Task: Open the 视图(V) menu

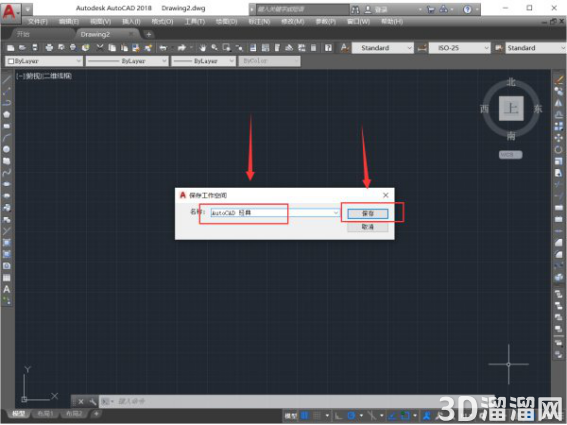Action: 100,22
